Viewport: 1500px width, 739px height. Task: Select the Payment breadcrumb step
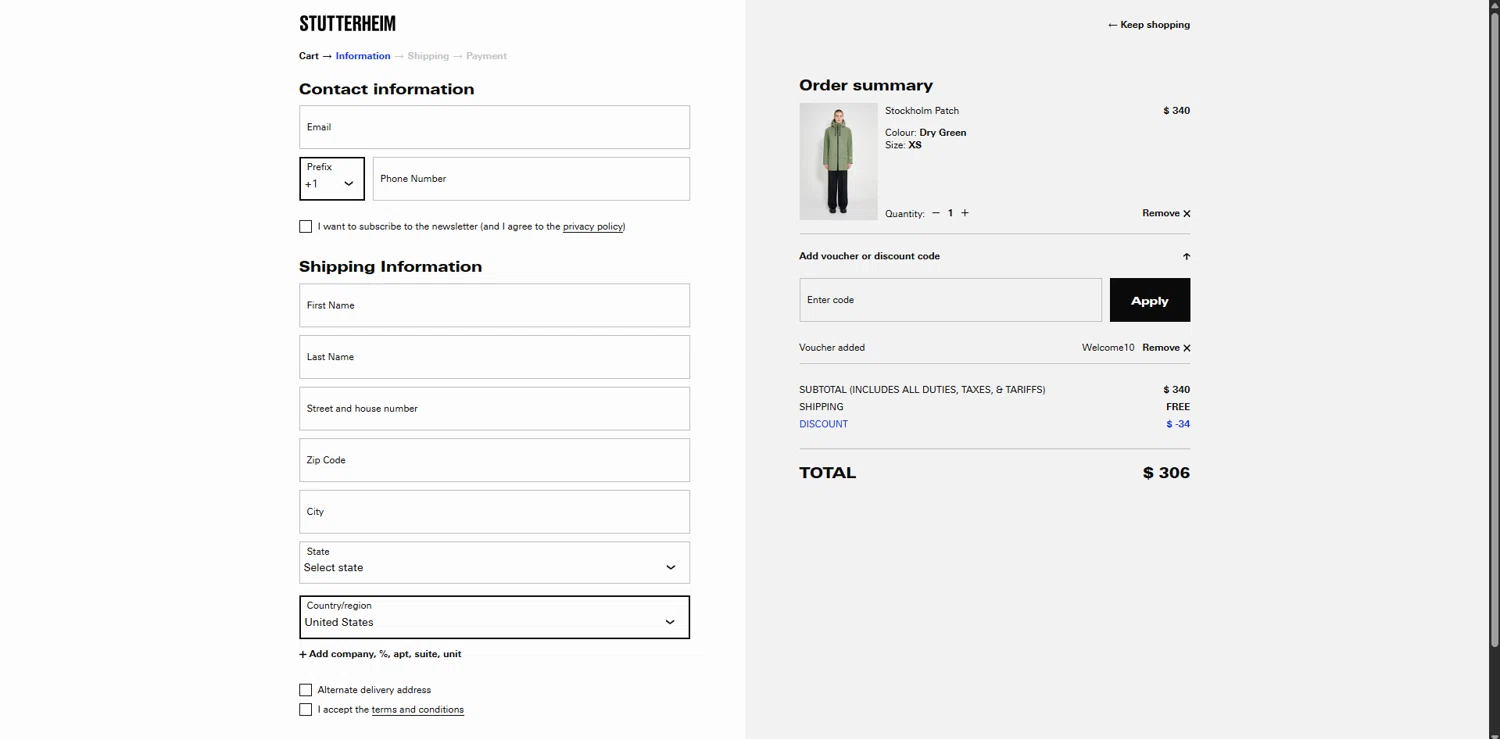tap(486, 56)
